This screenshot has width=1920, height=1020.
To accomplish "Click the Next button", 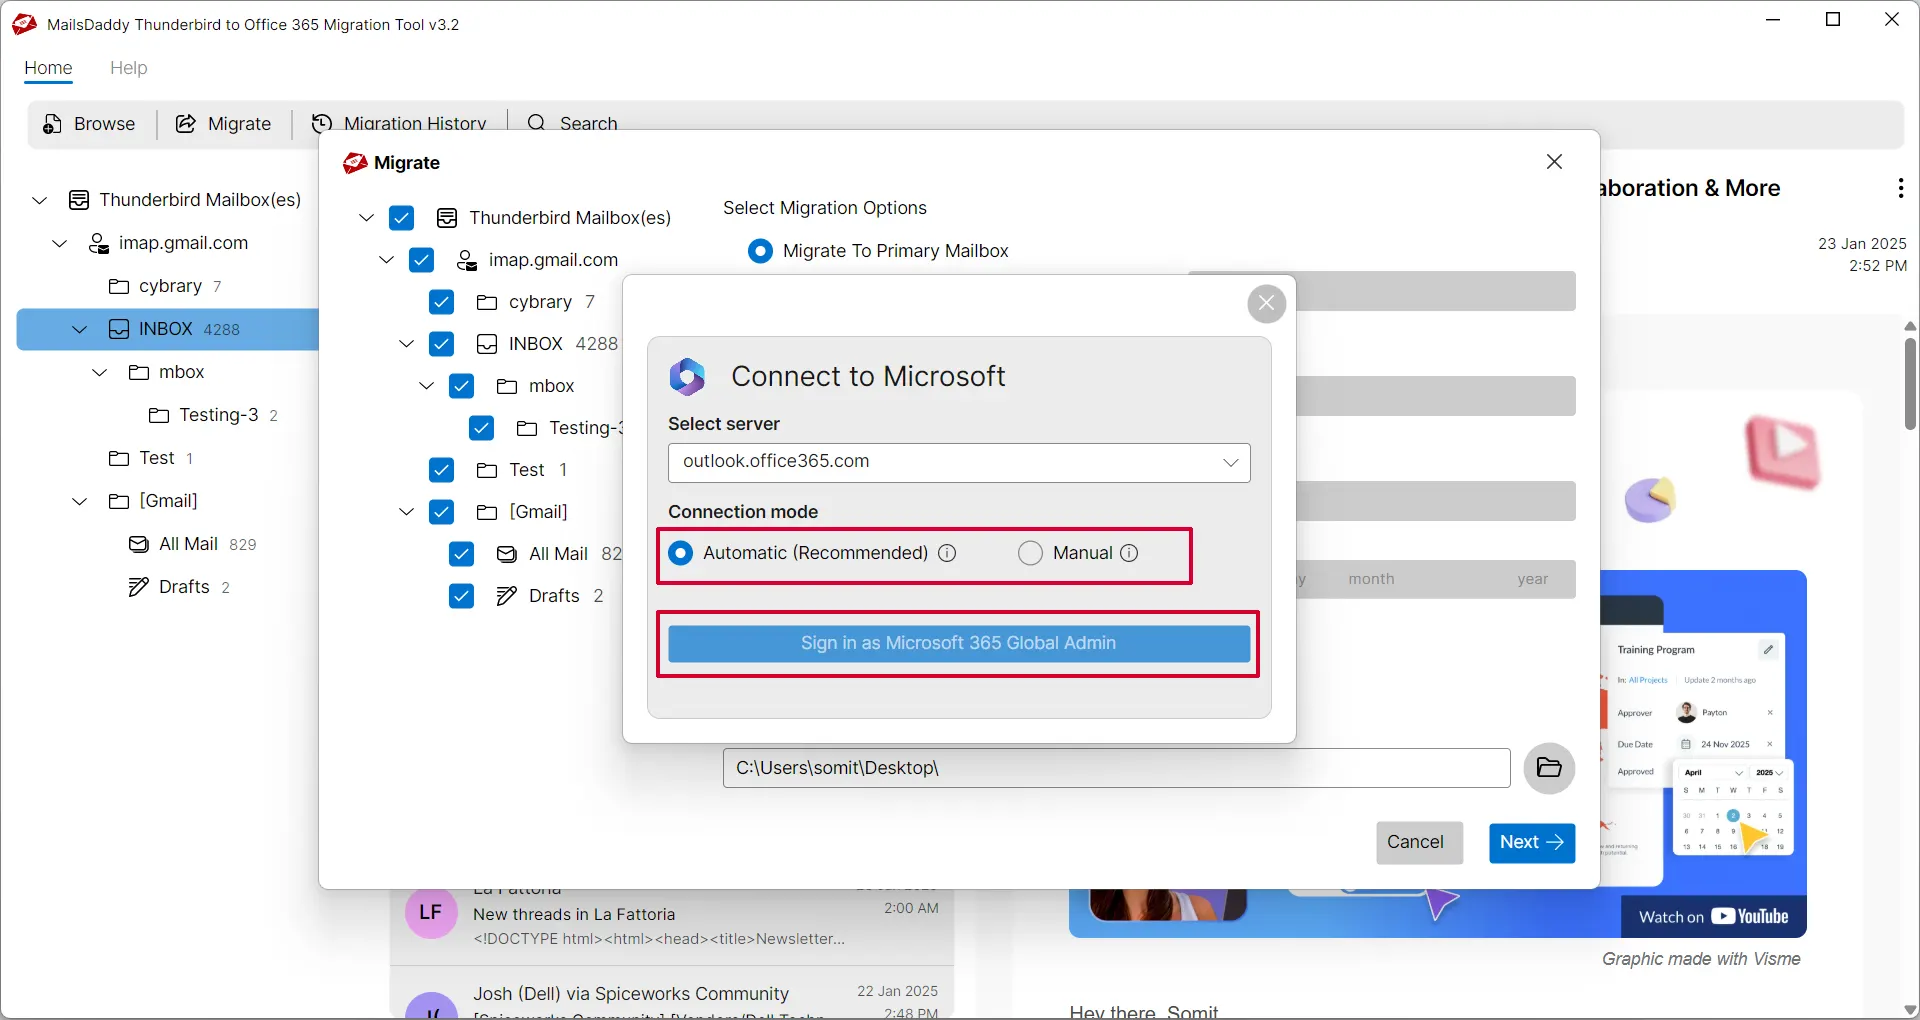I will click(1531, 843).
